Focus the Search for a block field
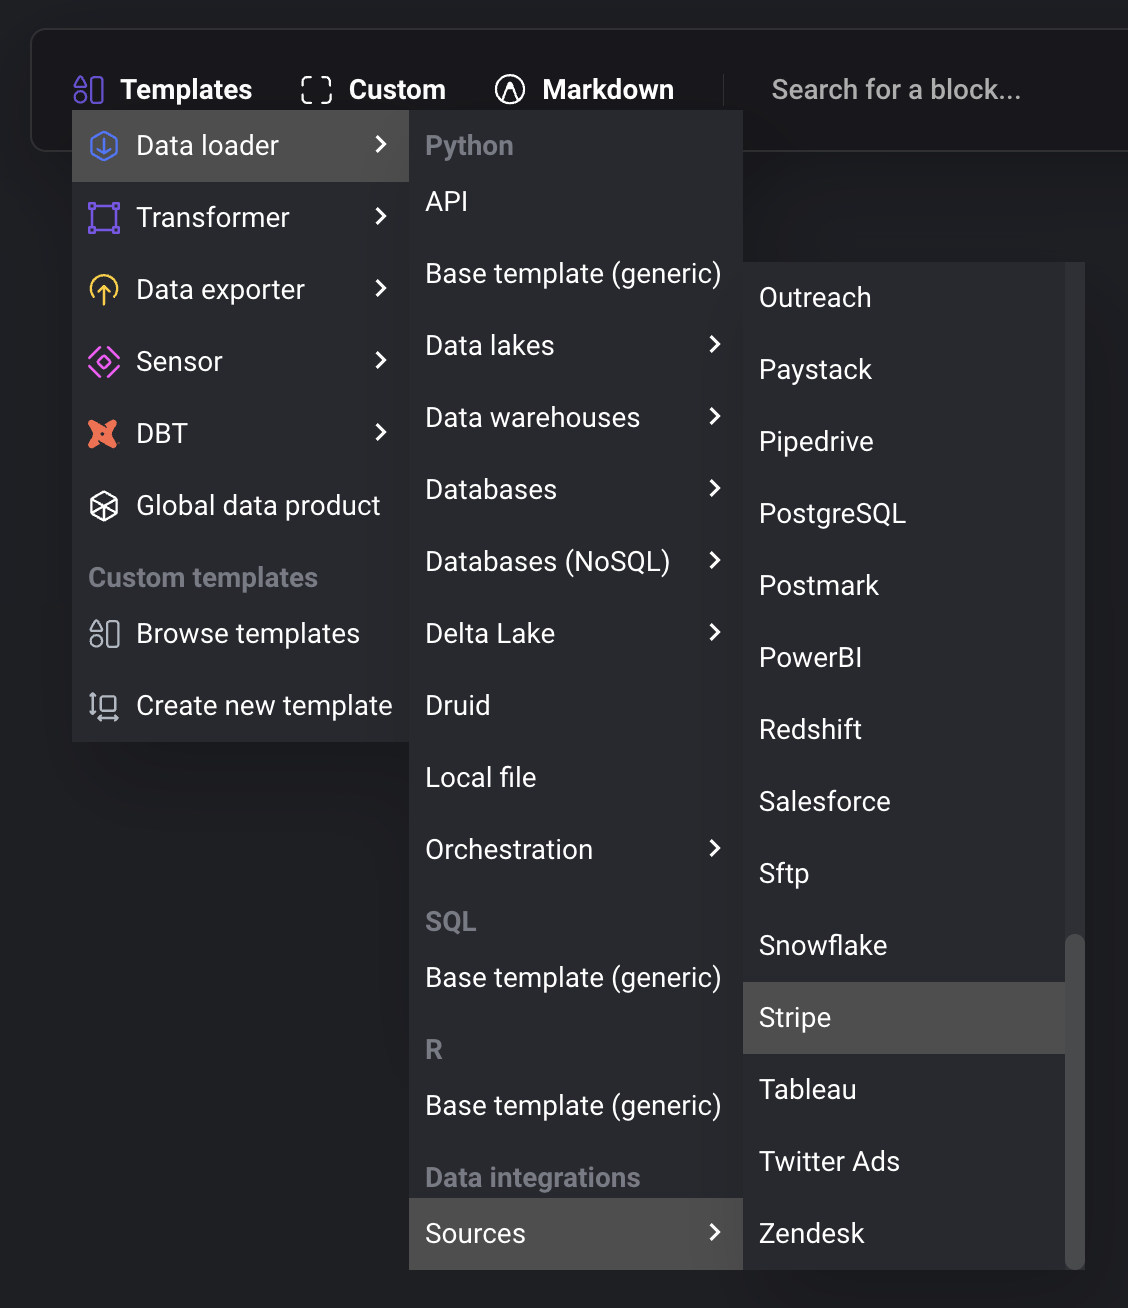 [x=896, y=90]
